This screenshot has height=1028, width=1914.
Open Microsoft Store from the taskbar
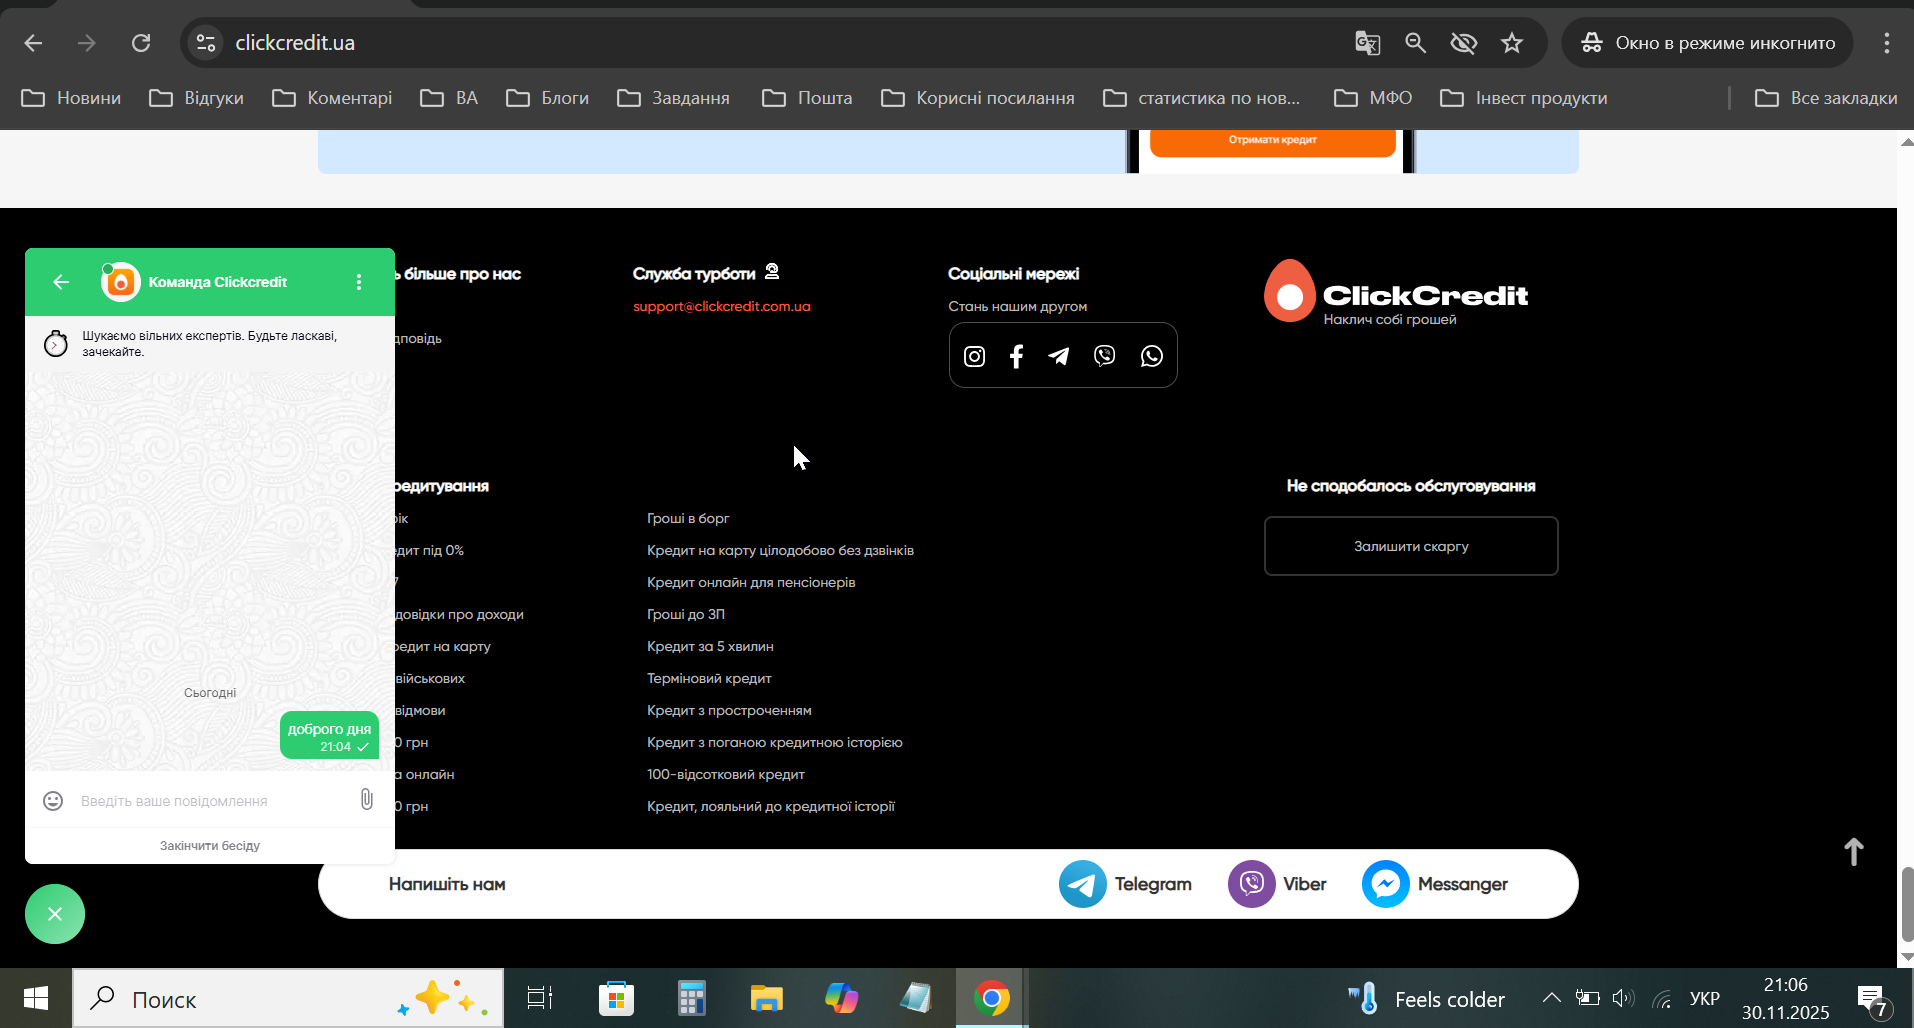[x=616, y=998]
